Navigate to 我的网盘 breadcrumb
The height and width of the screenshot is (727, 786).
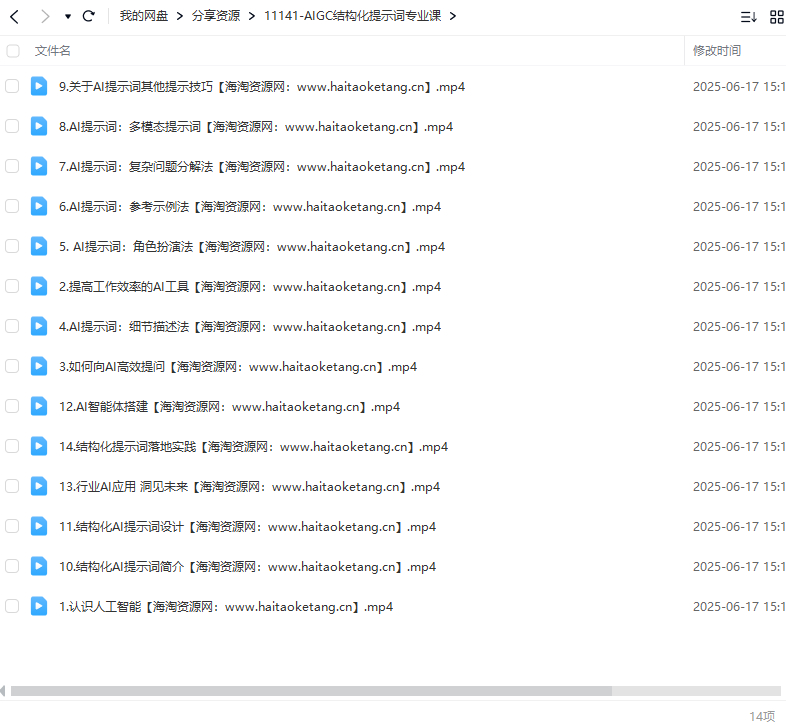click(143, 16)
